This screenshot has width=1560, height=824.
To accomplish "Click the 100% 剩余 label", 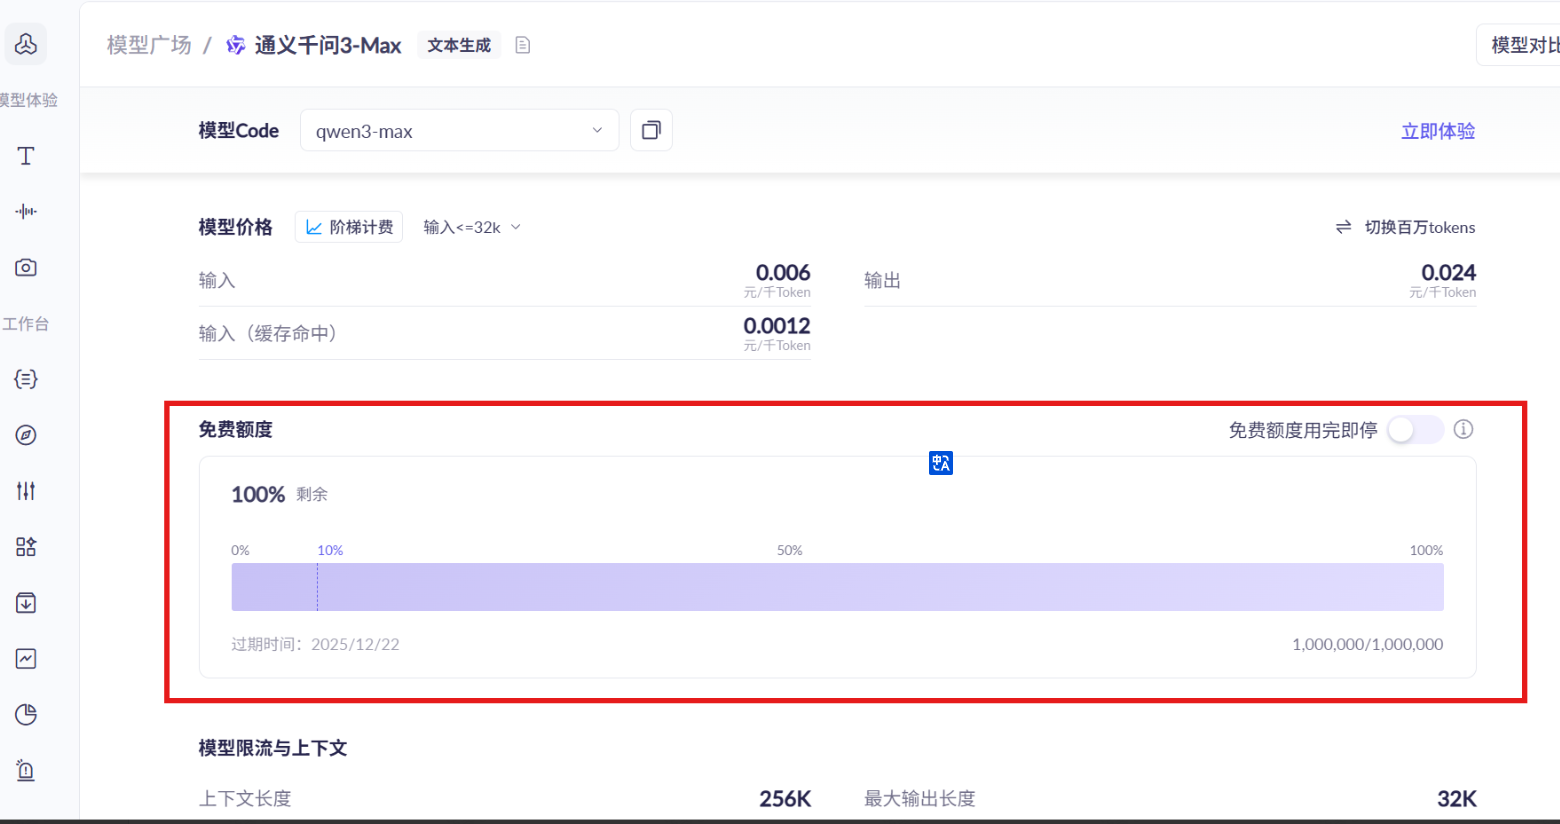I will pyautogui.click(x=279, y=494).
